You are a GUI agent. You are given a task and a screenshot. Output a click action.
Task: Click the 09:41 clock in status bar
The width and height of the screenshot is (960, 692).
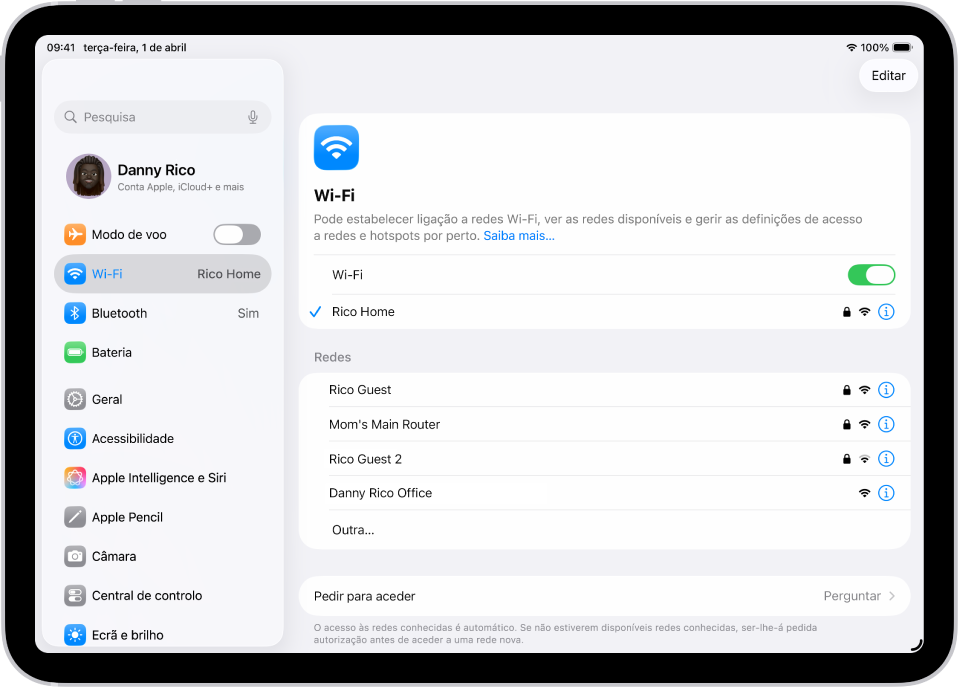click(61, 48)
